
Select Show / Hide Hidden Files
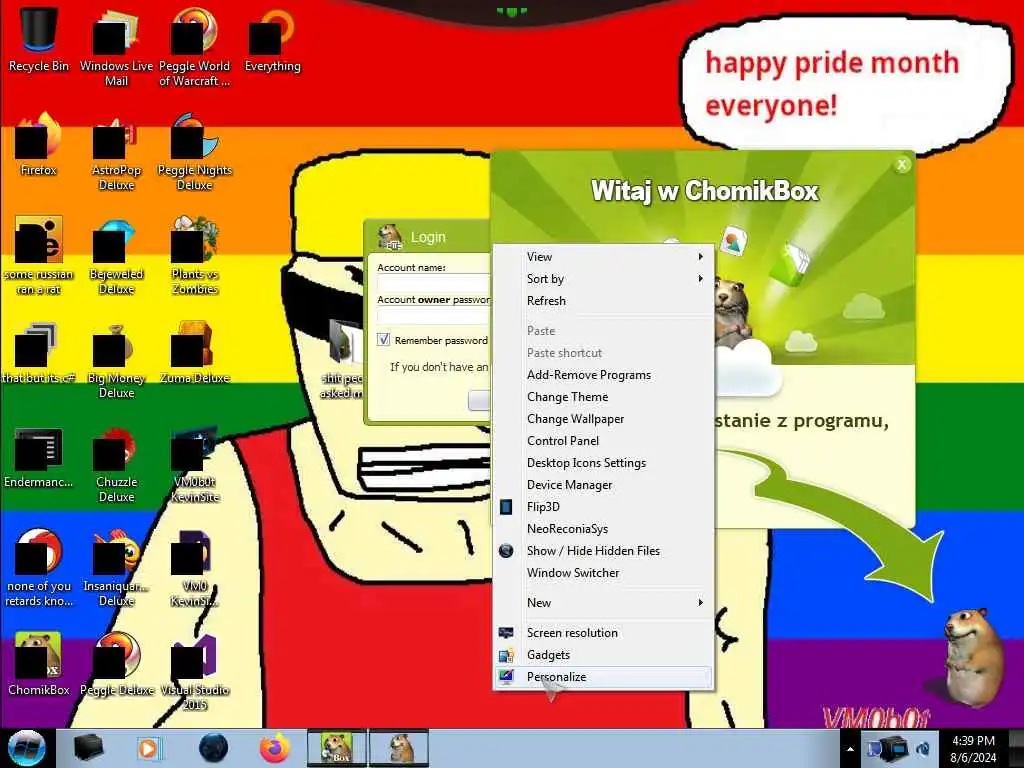603,551
